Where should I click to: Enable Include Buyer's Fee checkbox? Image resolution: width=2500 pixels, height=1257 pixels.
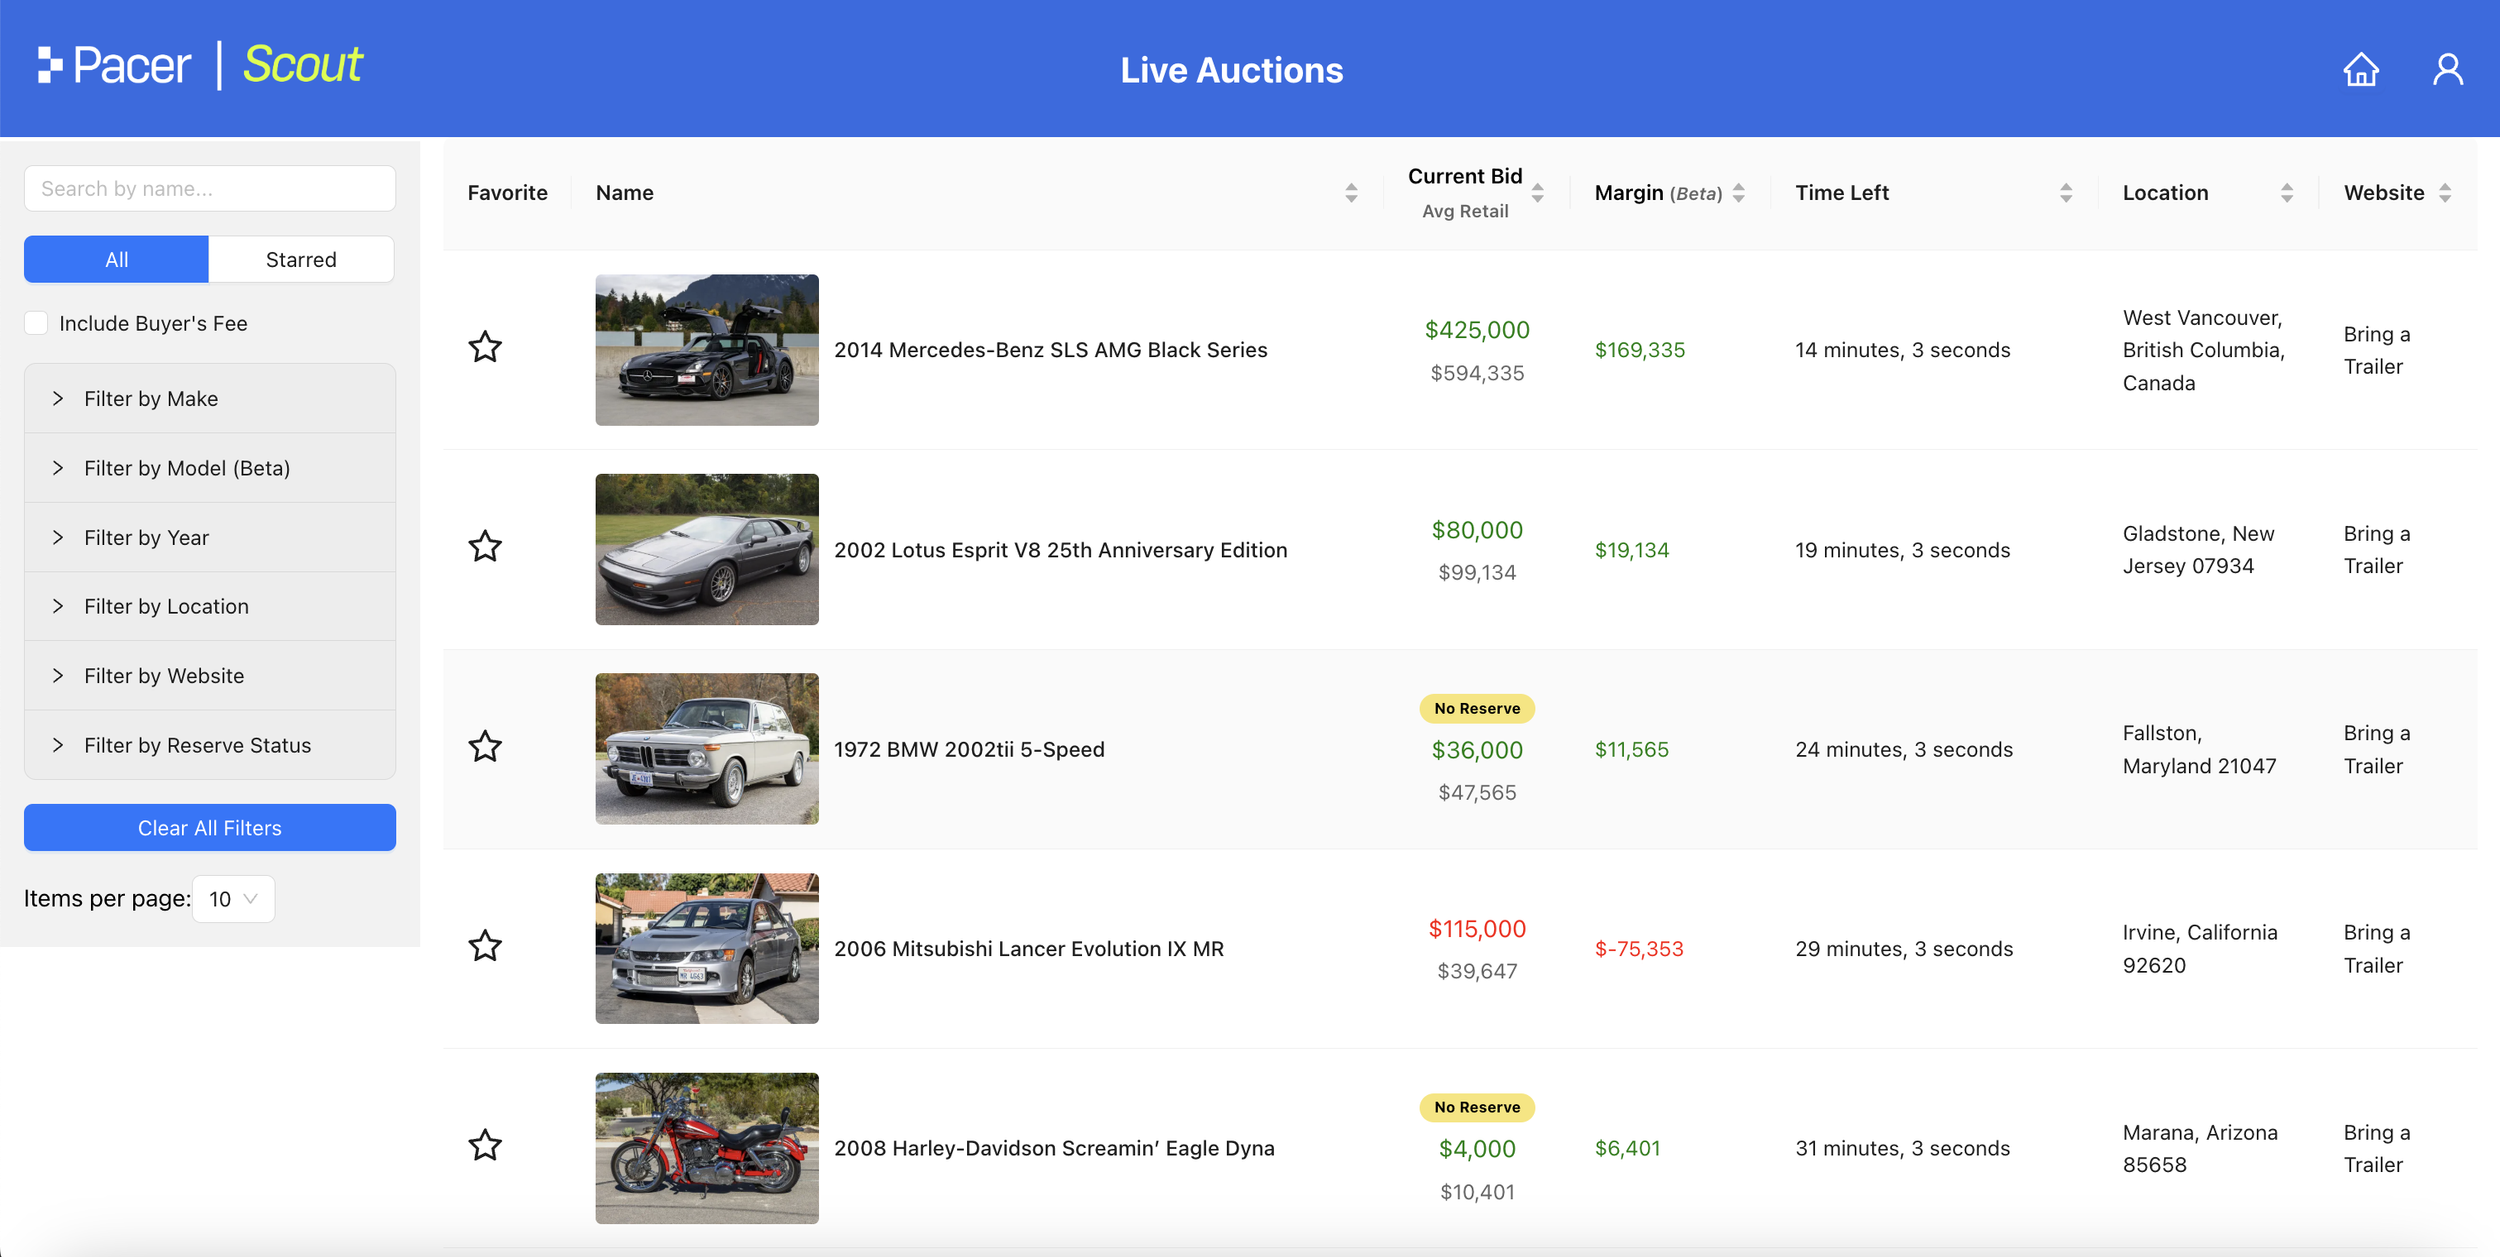37,323
